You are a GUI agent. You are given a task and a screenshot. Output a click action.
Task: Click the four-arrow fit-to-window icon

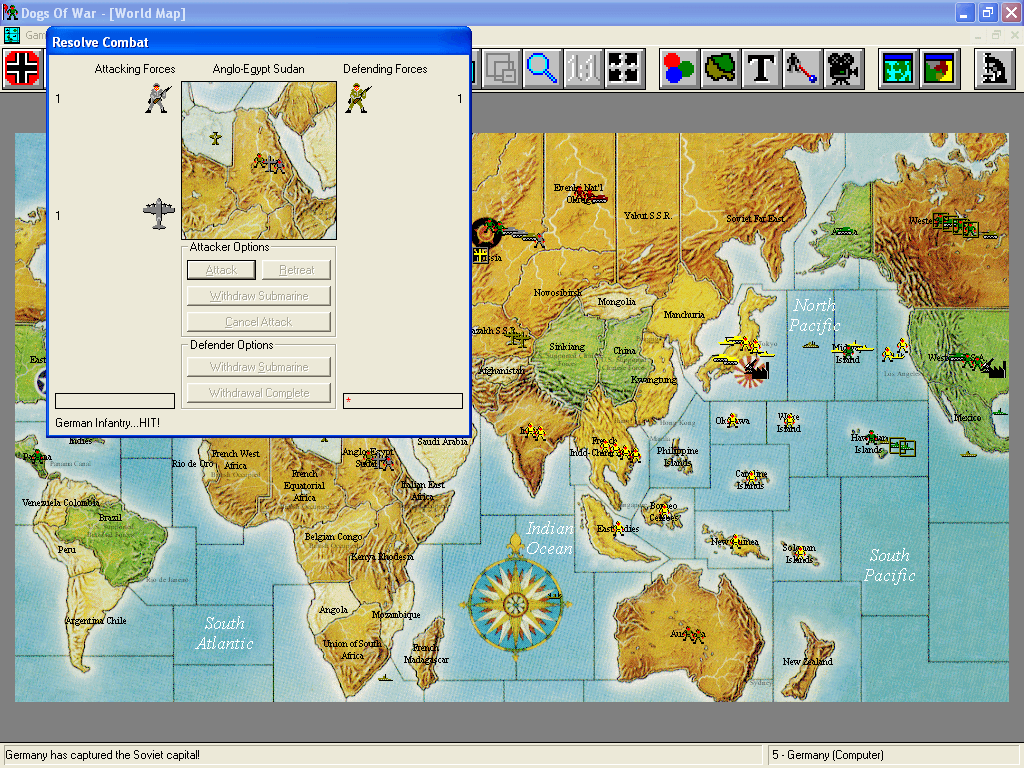[x=623, y=68]
